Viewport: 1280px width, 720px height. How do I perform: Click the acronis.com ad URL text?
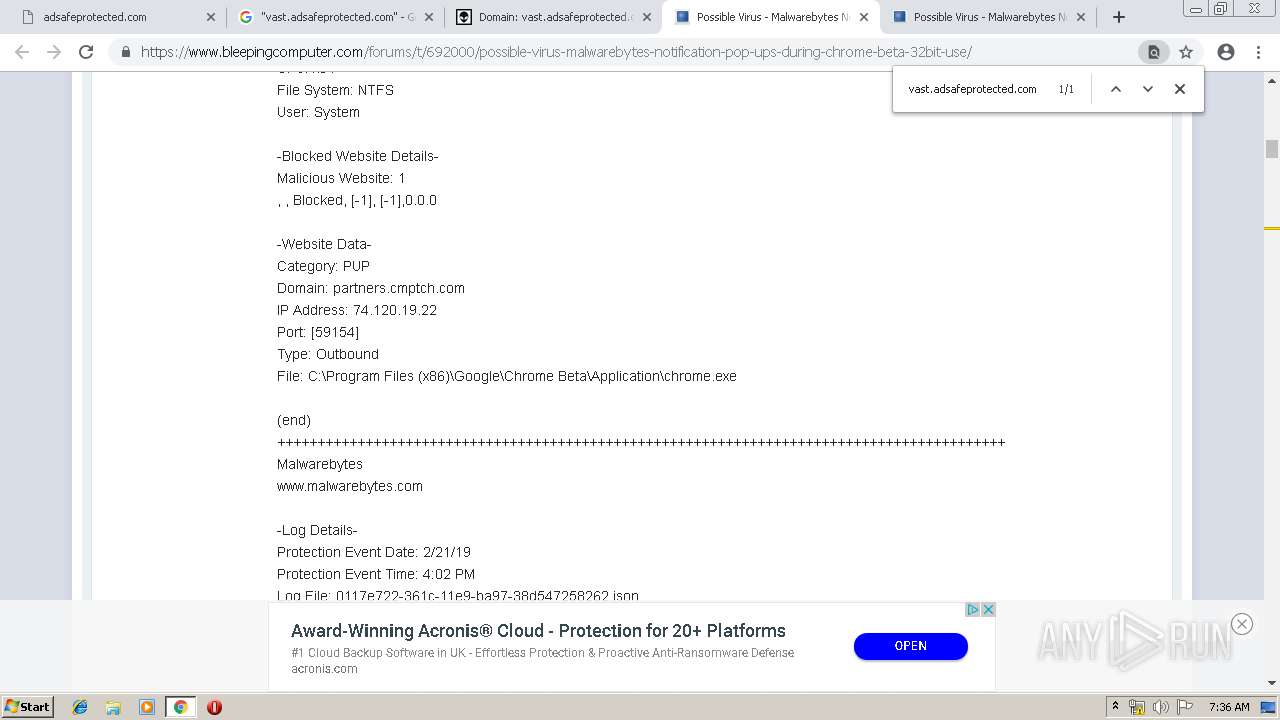point(324,669)
